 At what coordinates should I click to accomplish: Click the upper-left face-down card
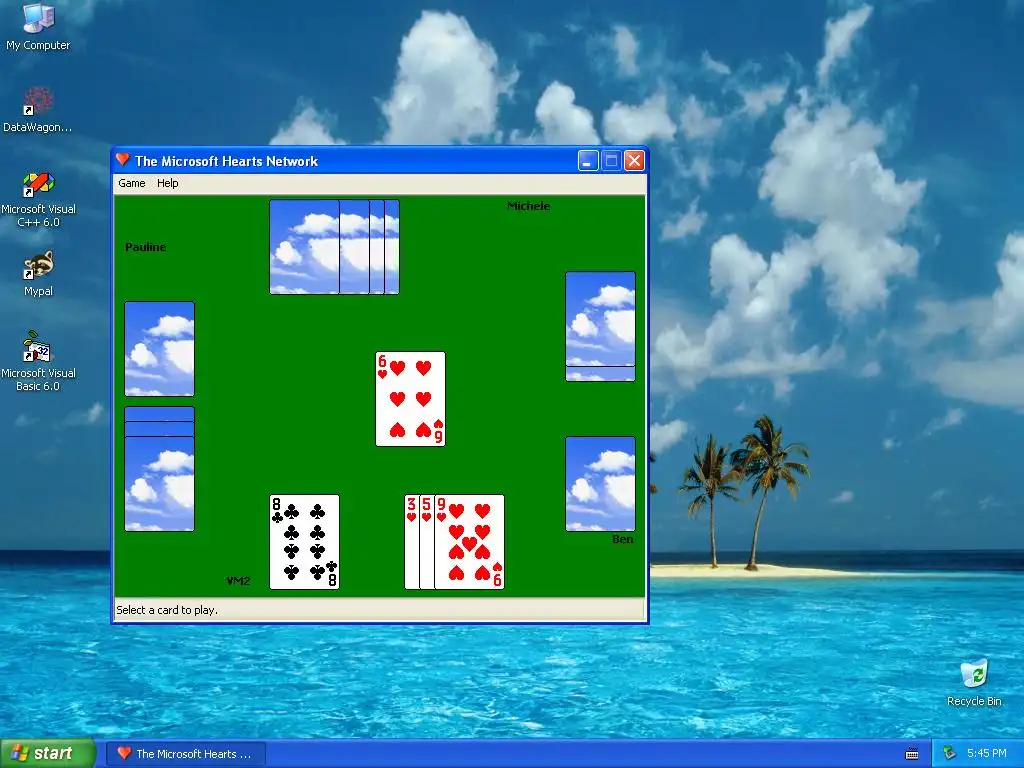(x=159, y=349)
